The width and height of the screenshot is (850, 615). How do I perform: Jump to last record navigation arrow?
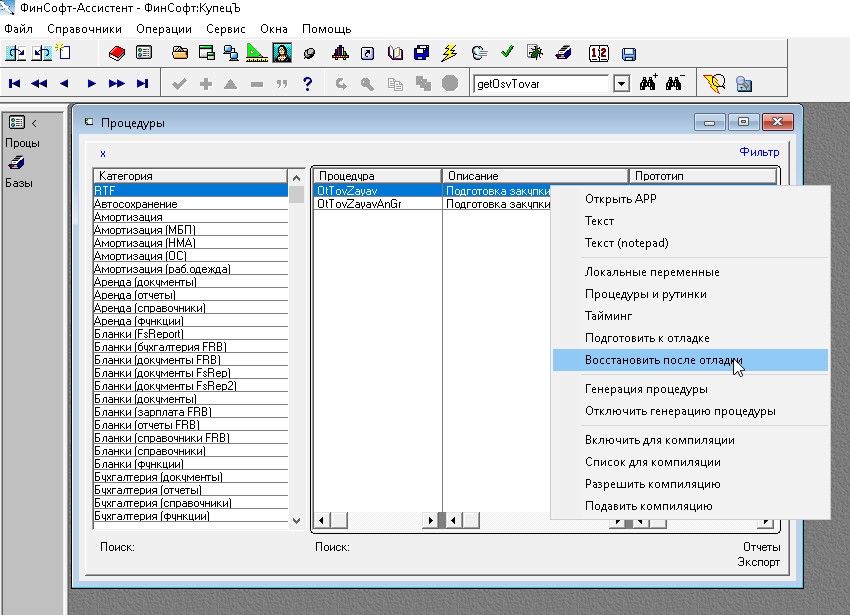[x=142, y=84]
